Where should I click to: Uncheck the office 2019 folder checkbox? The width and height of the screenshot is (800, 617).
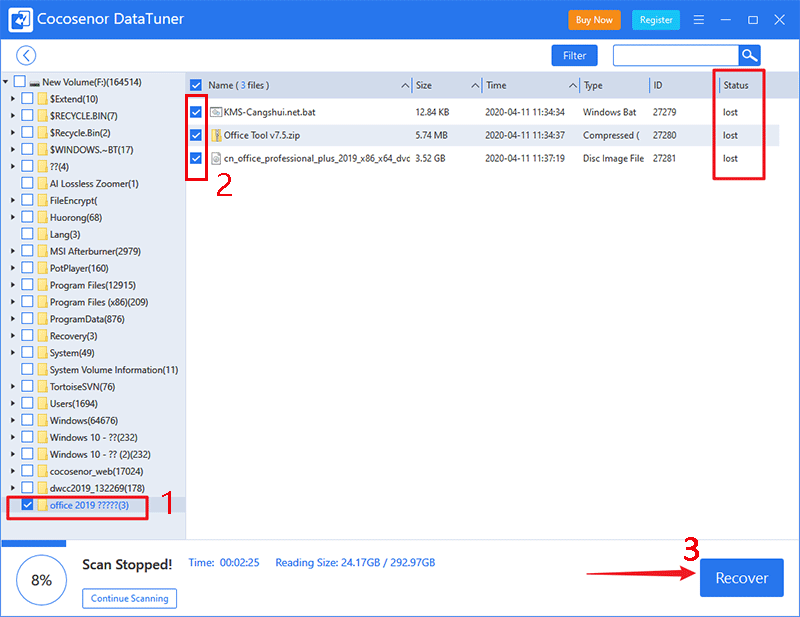pos(28,505)
